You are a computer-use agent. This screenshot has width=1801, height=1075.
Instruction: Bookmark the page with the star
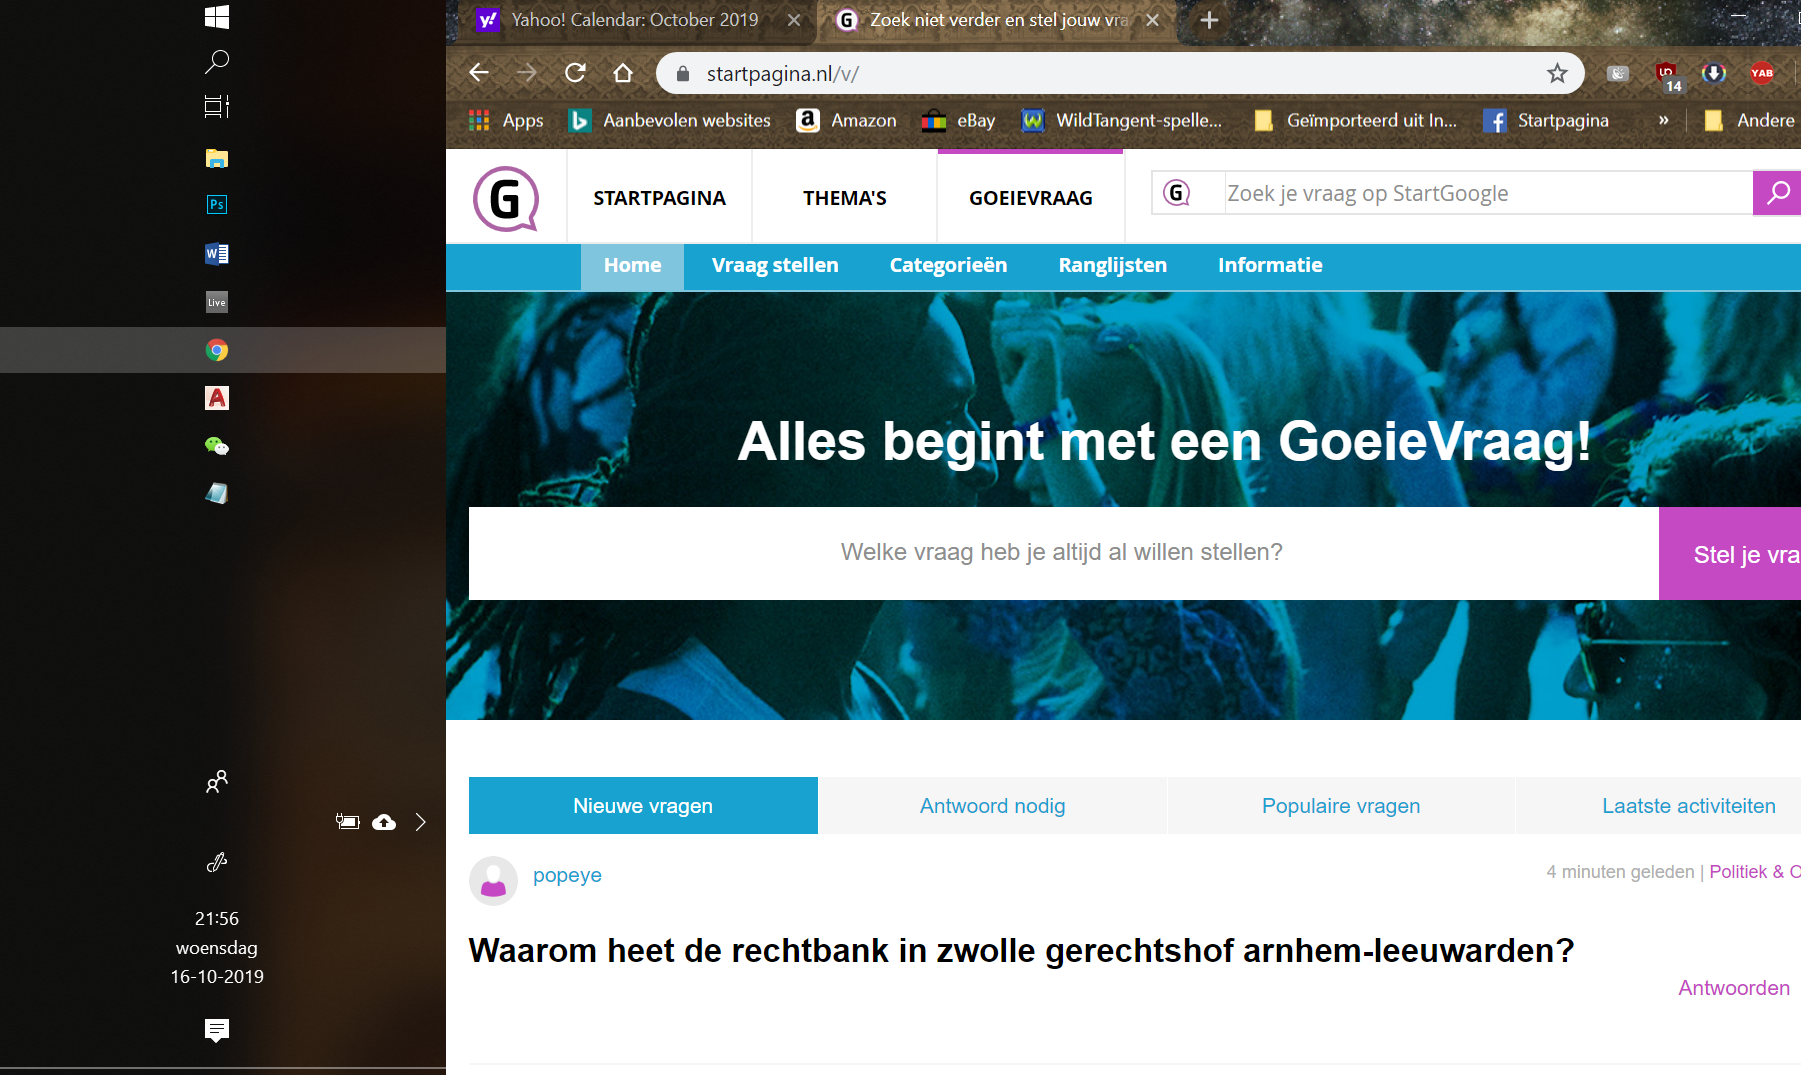[1556, 72]
